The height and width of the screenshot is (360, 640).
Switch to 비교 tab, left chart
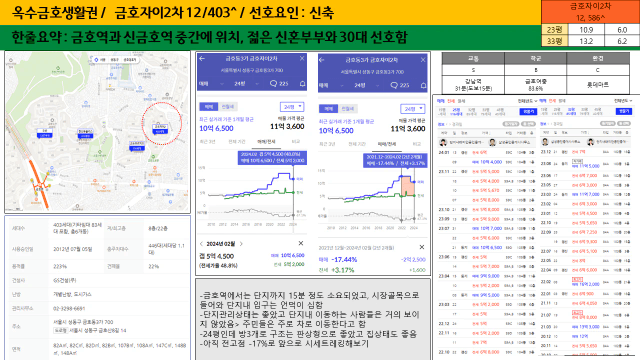[296, 141]
